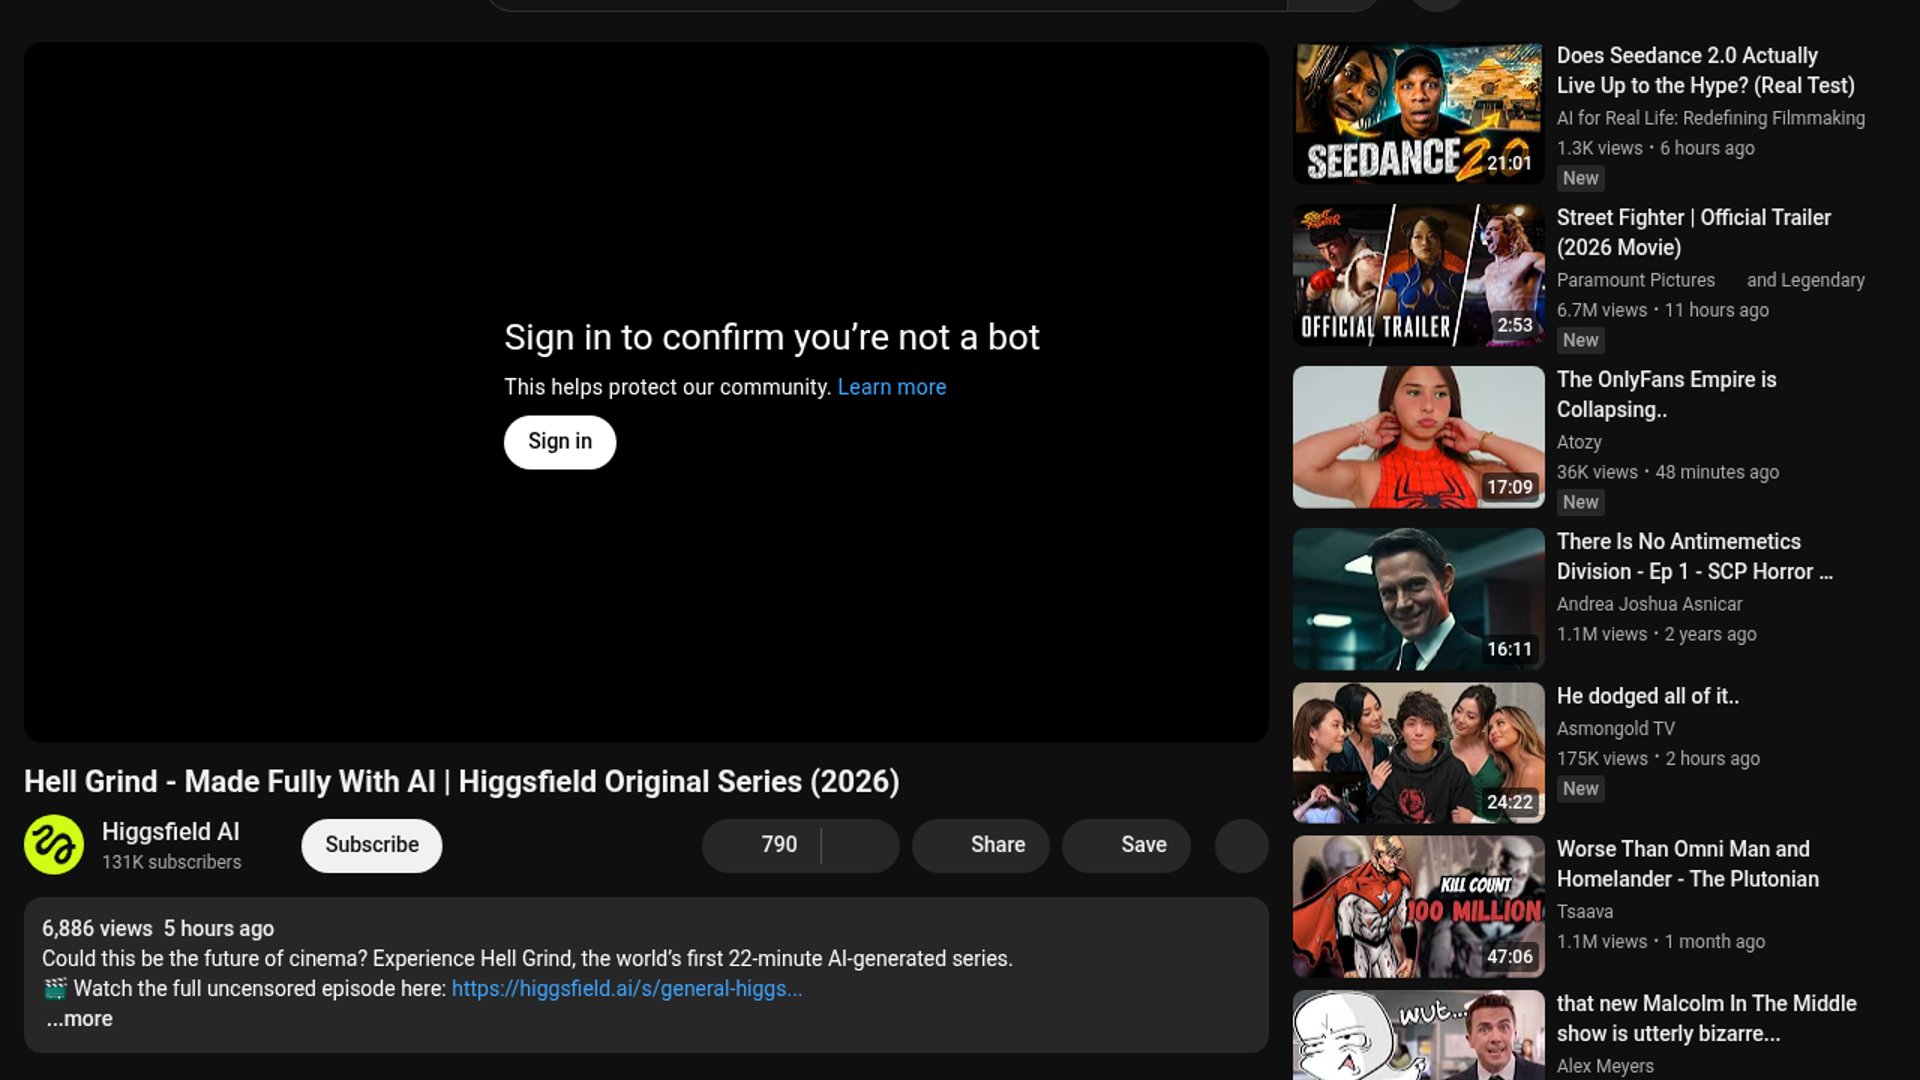Save the video to a playlist

tap(1126, 845)
